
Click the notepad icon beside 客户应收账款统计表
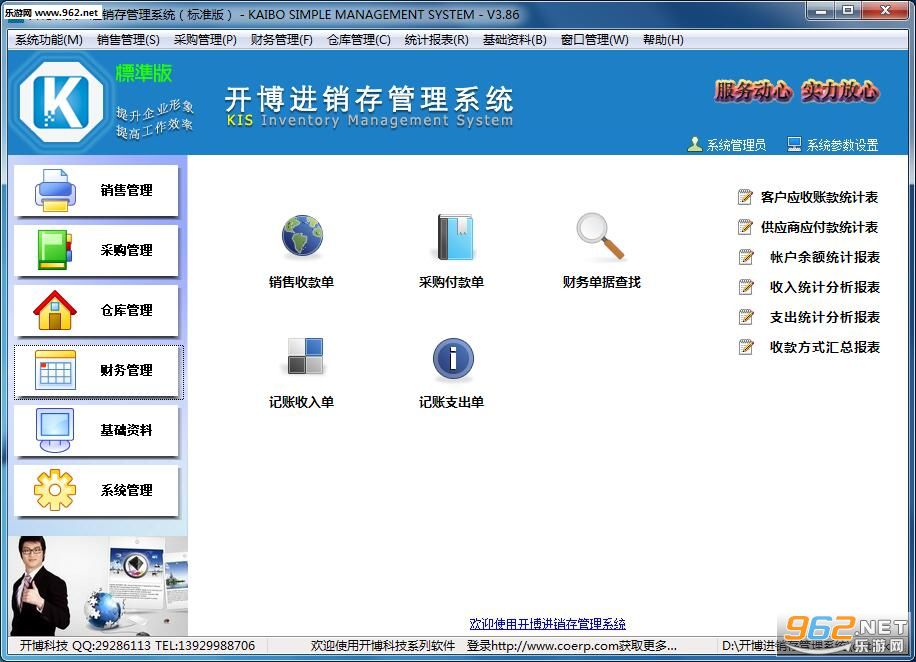coord(745,197)
